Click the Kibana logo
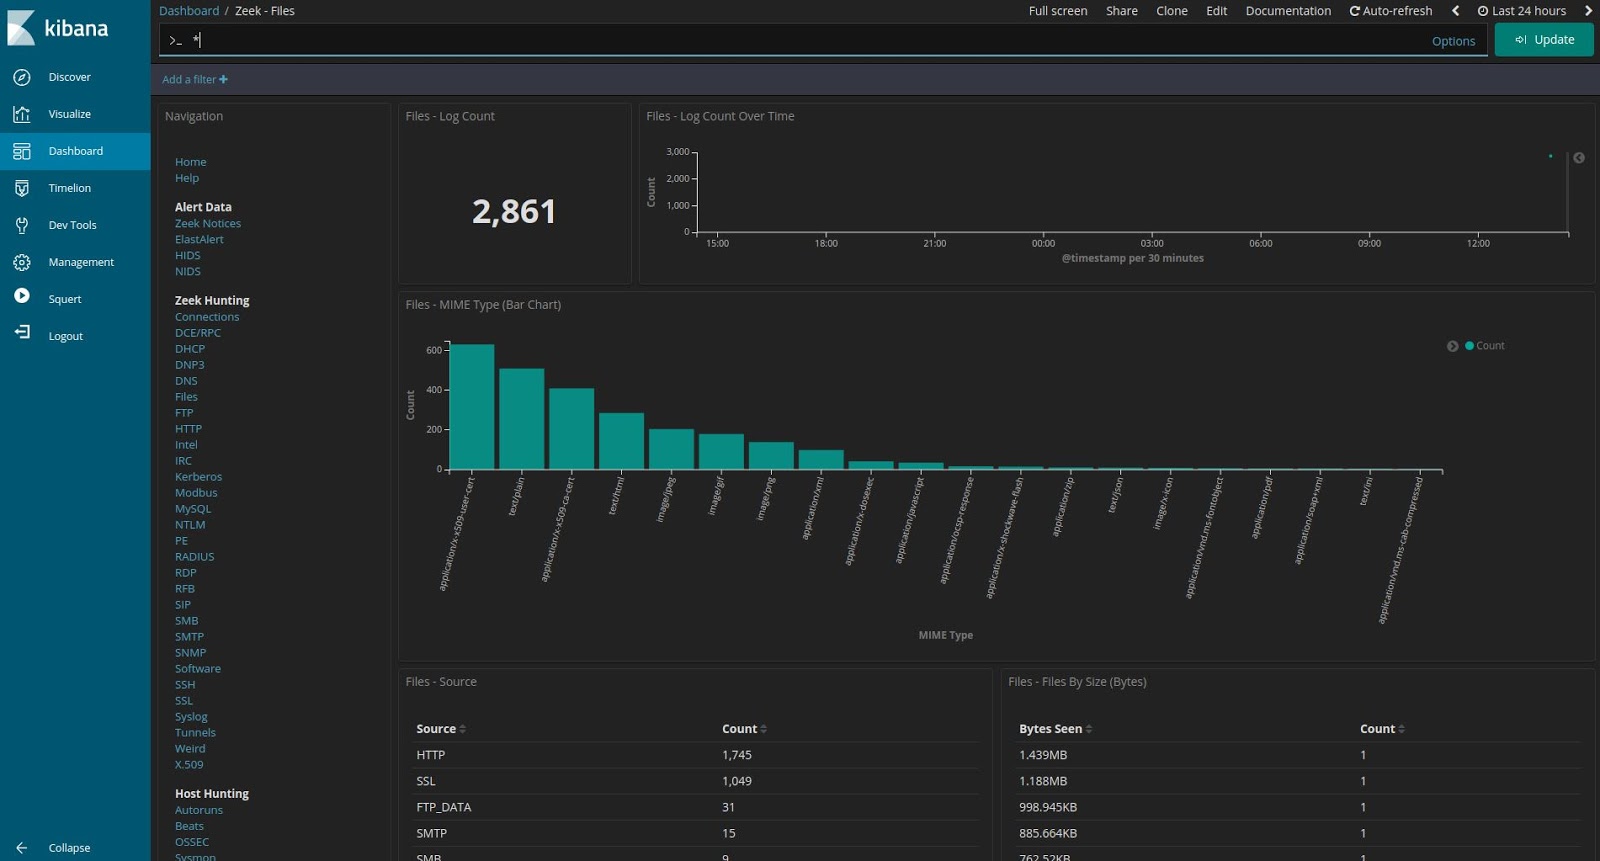The image size is (1600, 861). 58,28
